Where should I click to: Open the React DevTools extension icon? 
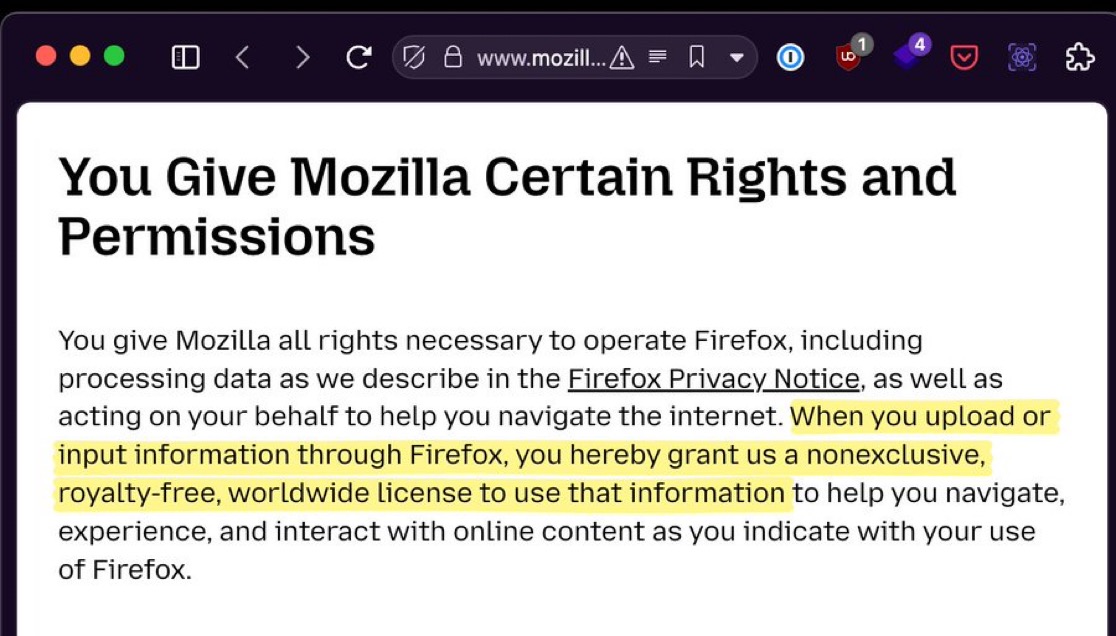(1022, 57)
